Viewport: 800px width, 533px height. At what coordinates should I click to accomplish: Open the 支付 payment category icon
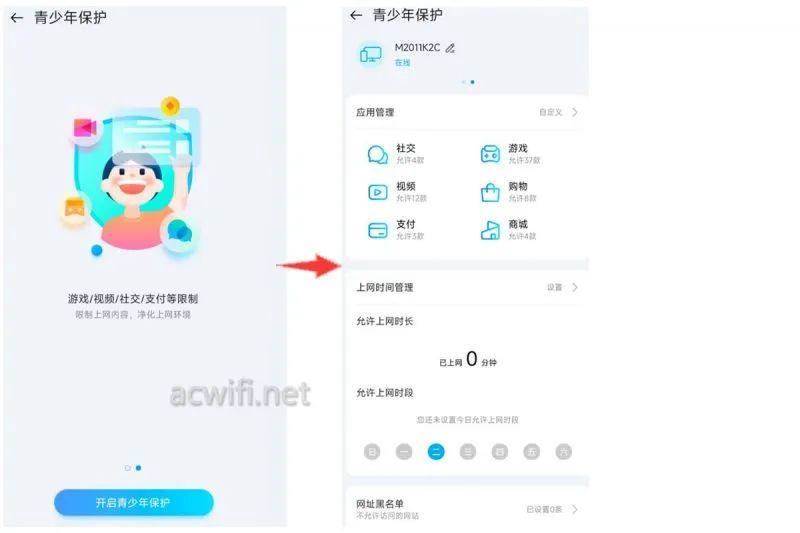(378, 231)
